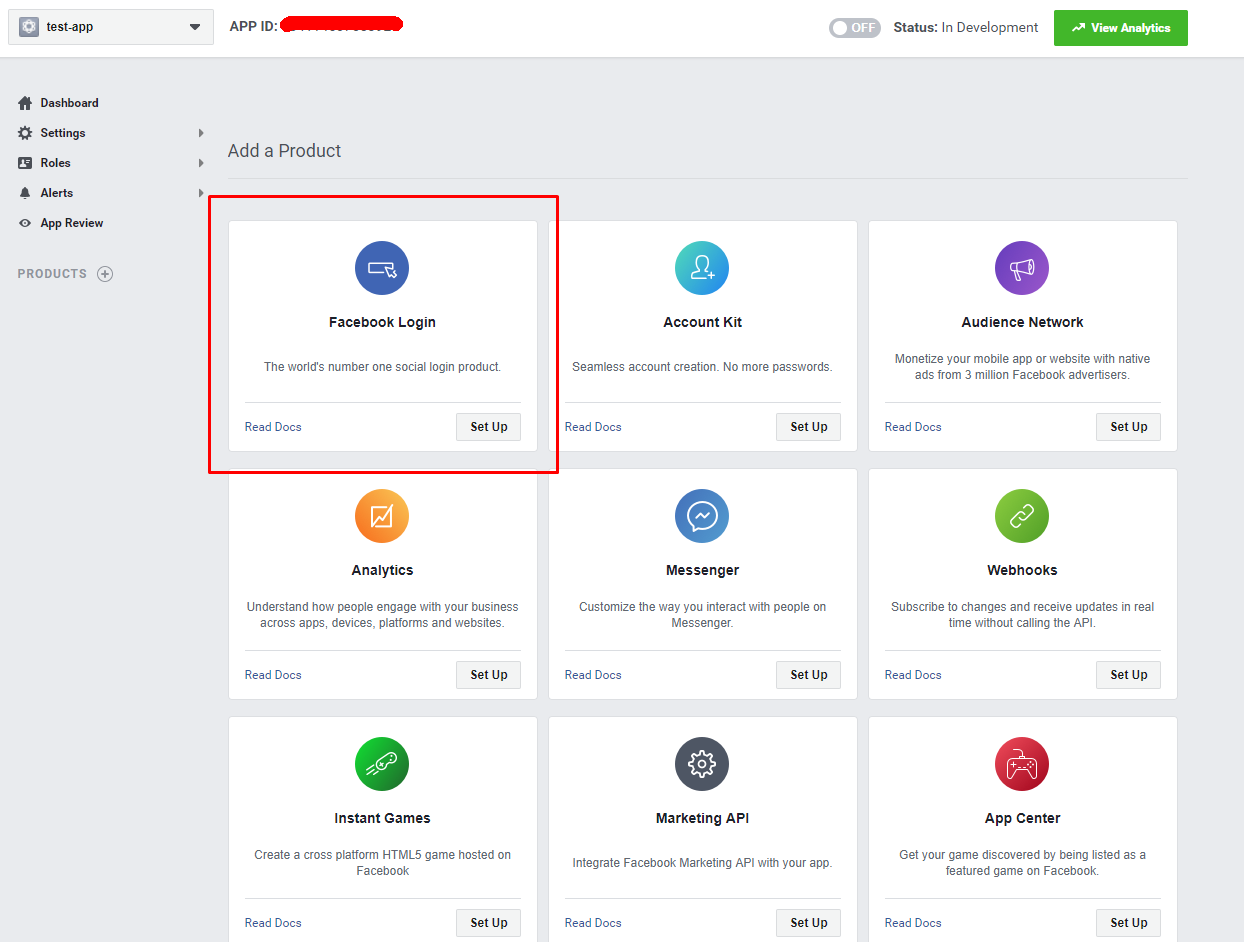1244x942 pixels.
Task: Read Docs for Analytics
Action: [x=273, y=675]
